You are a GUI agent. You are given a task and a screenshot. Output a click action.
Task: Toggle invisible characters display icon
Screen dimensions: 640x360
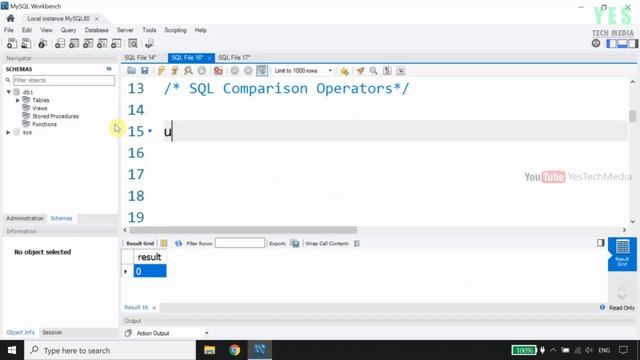(387, 71)
